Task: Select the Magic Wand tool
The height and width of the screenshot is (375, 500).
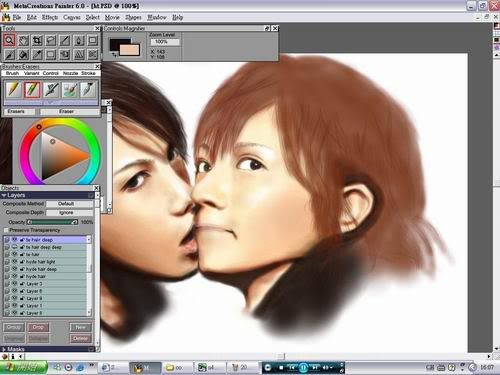Action: (x=65, y=40)
